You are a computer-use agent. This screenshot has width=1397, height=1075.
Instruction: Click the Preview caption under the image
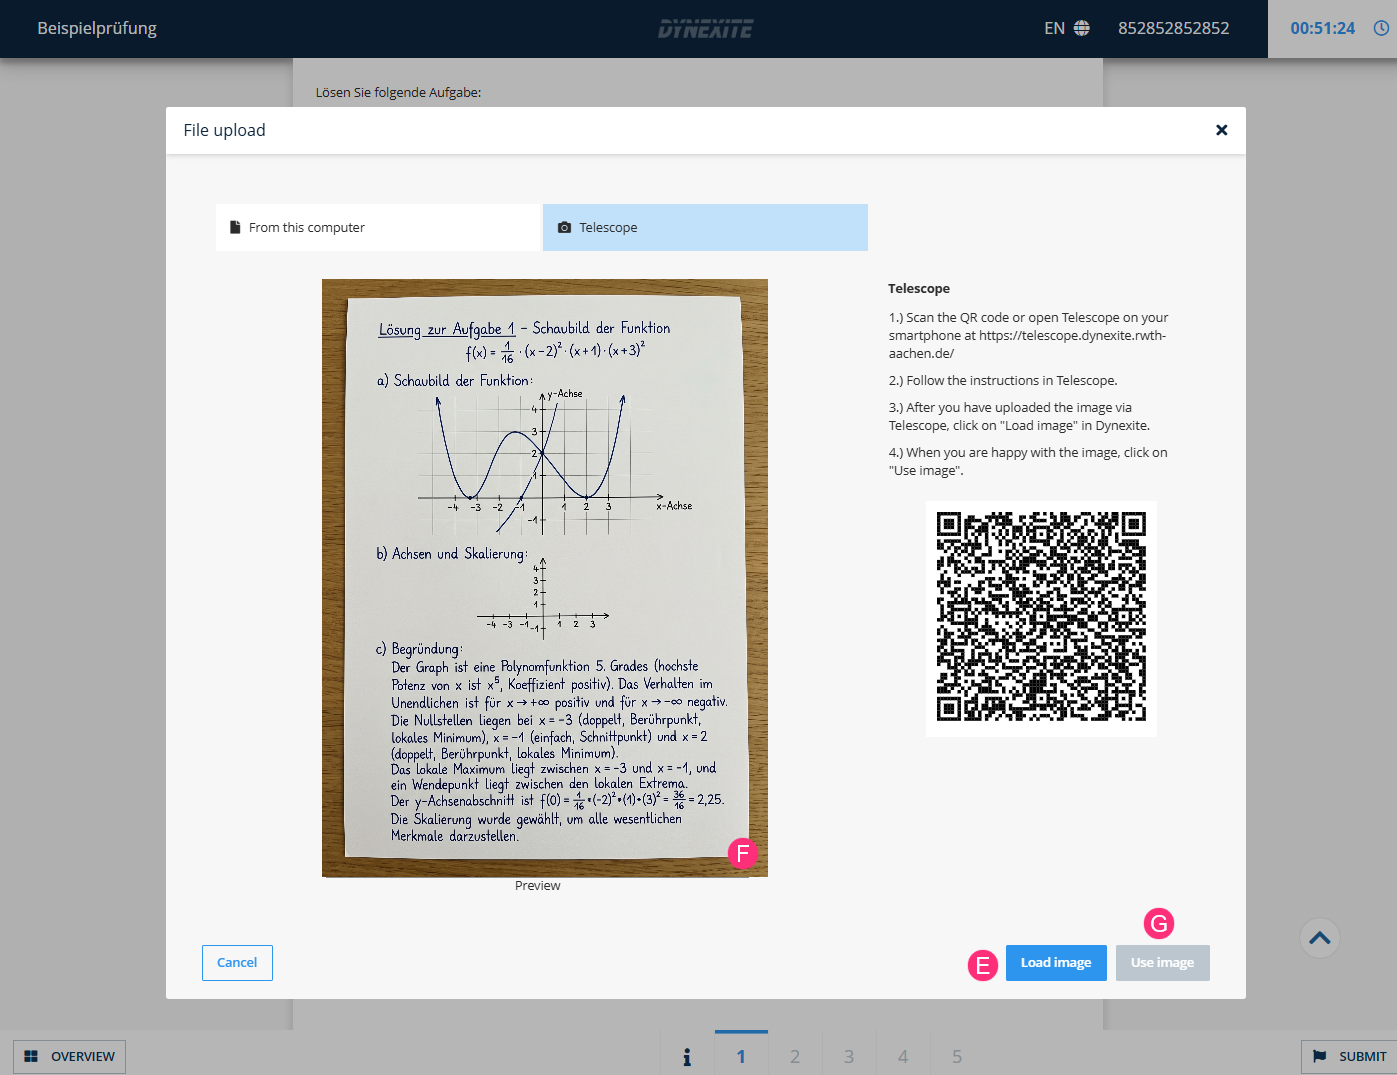point(538,886)
